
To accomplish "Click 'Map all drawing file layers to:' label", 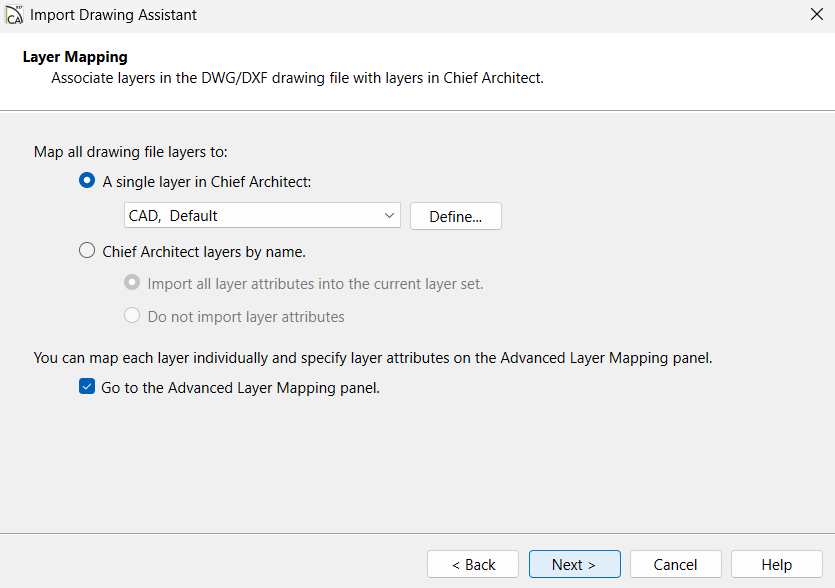I will 131,152.
